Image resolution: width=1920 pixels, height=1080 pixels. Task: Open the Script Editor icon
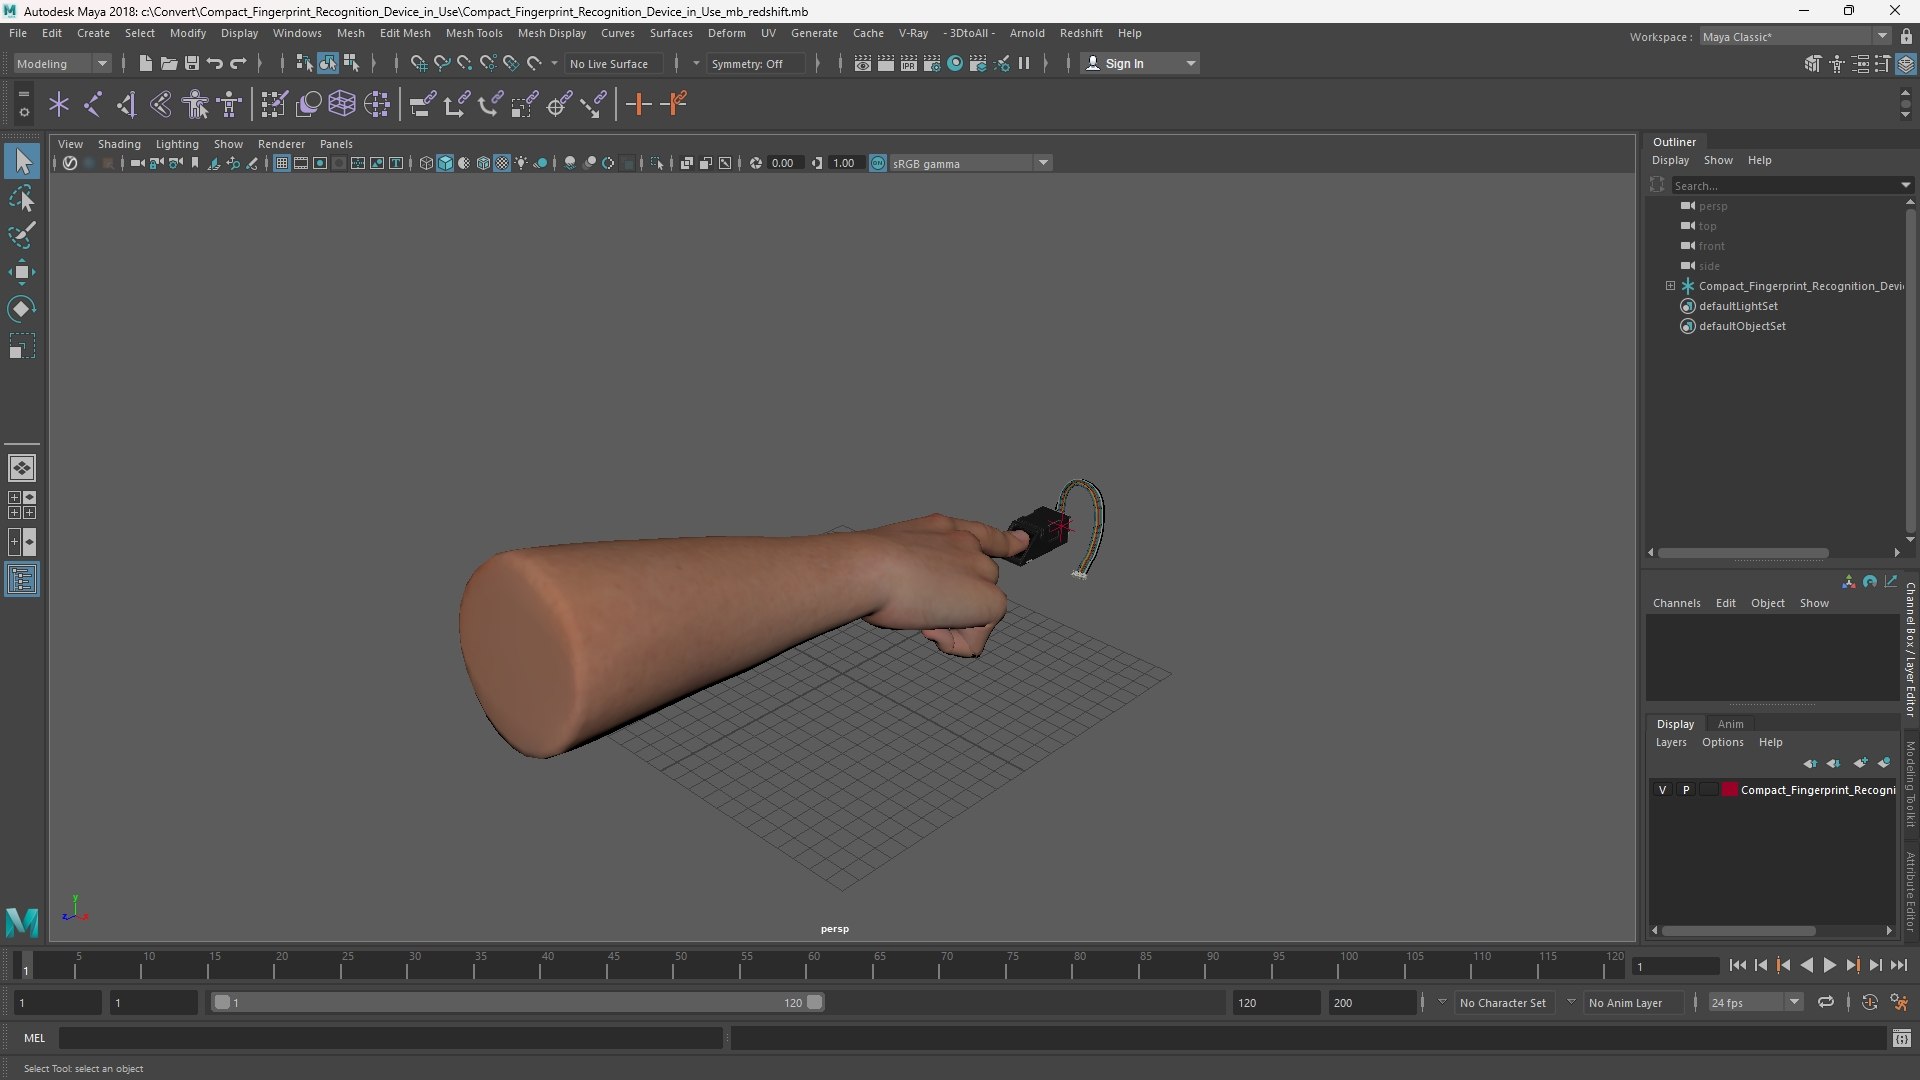(1901, 1039)
